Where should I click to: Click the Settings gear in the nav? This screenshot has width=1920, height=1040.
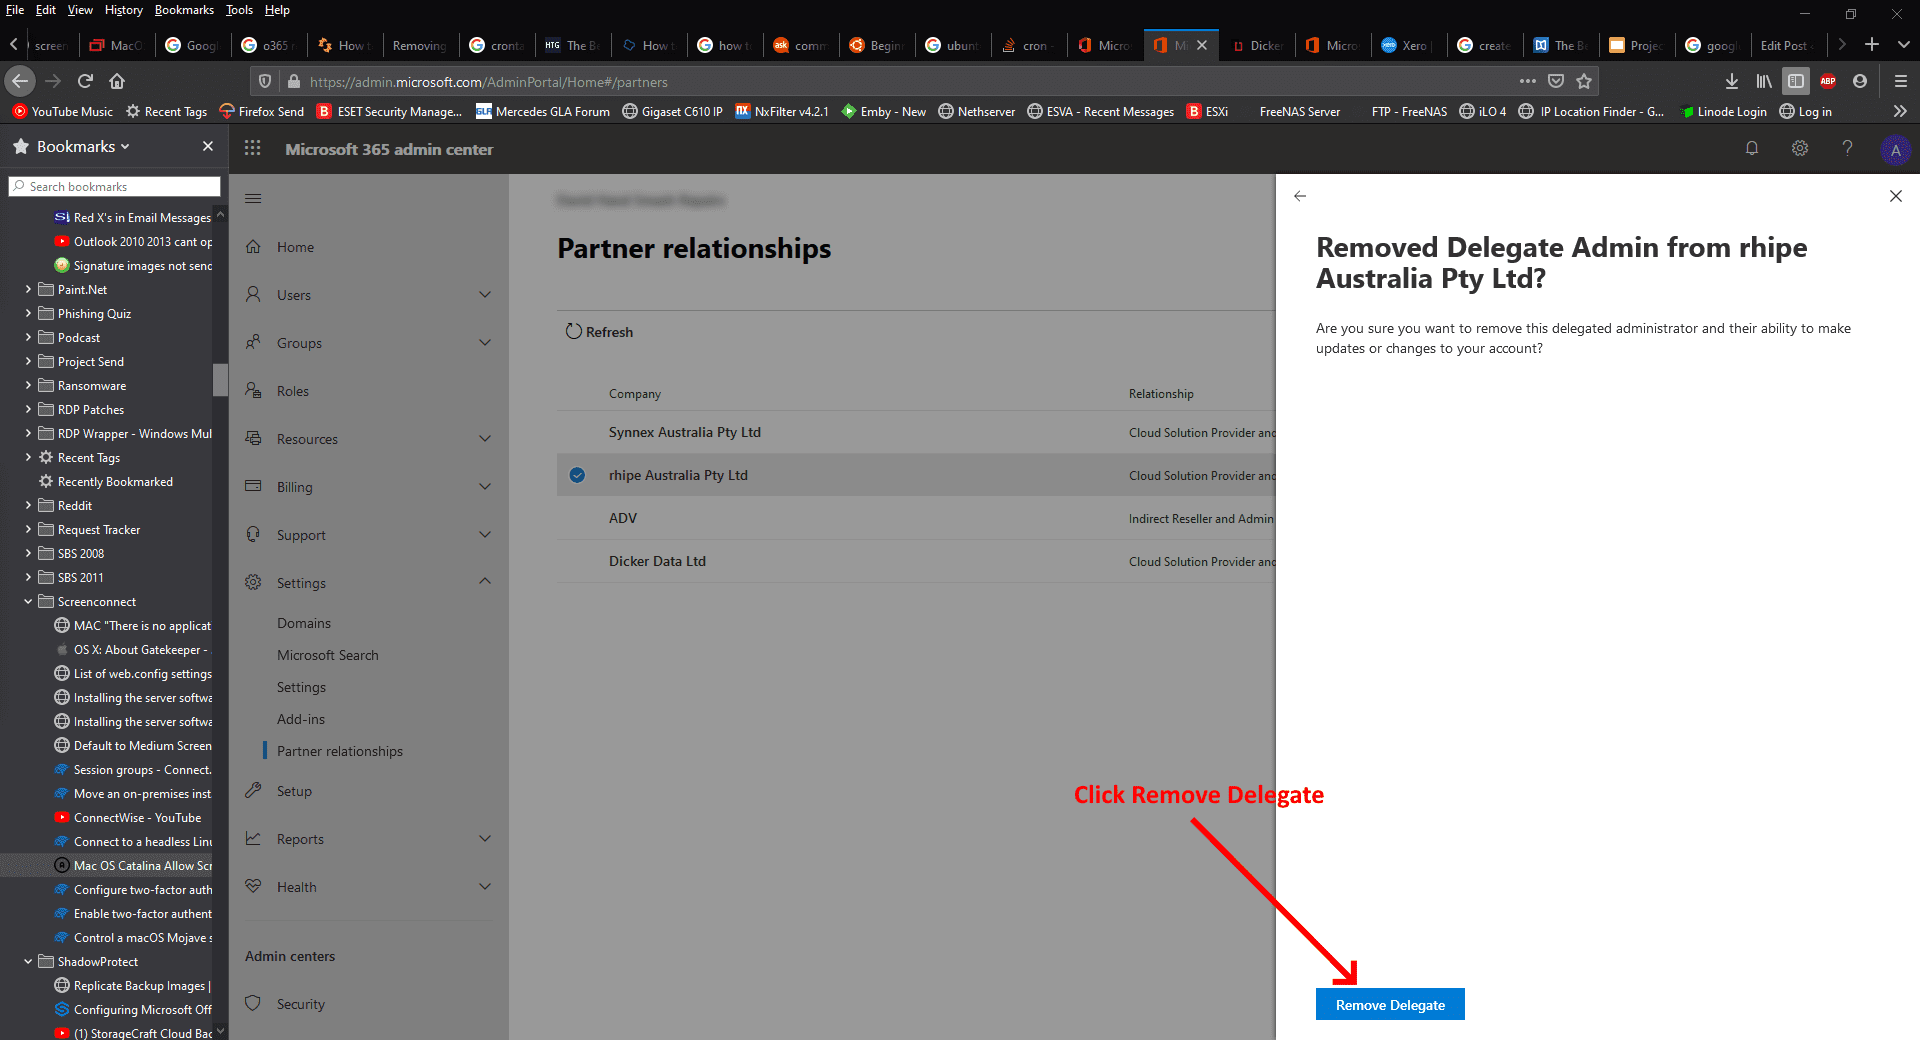pos(254,582)
